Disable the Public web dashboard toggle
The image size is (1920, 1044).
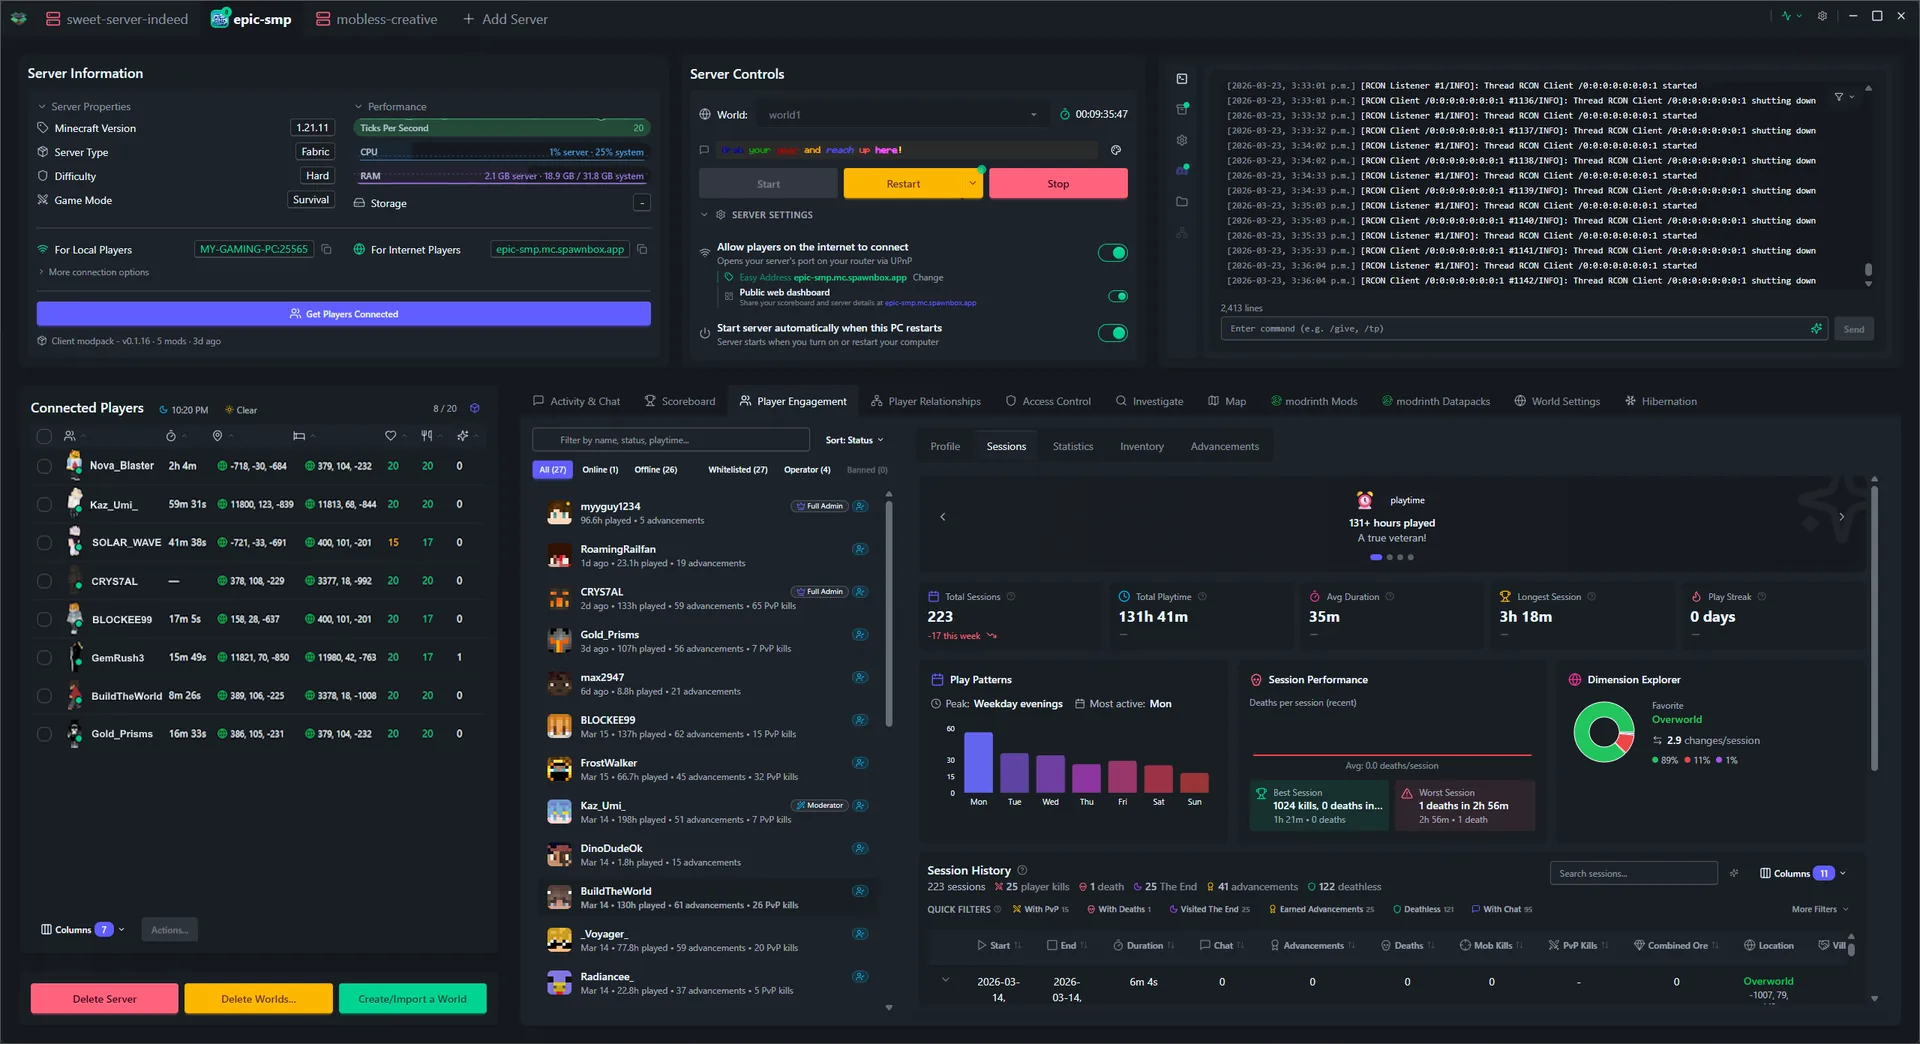(1118, 296)
